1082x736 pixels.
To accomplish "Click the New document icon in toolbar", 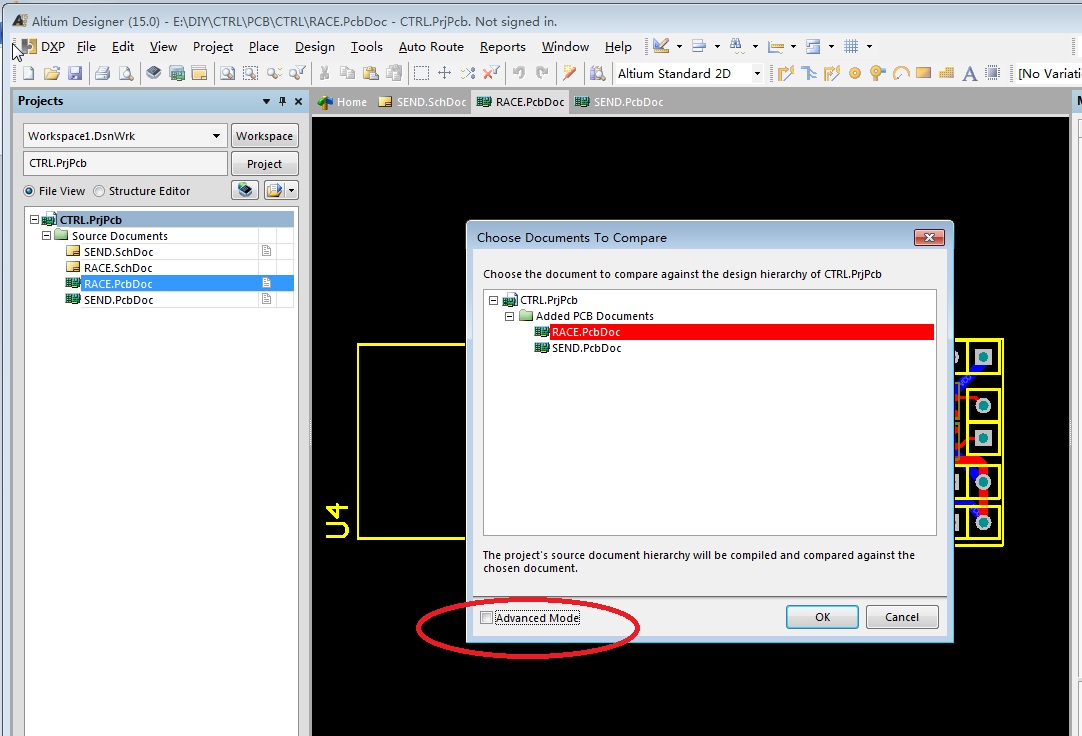I will tap(28, 73).
